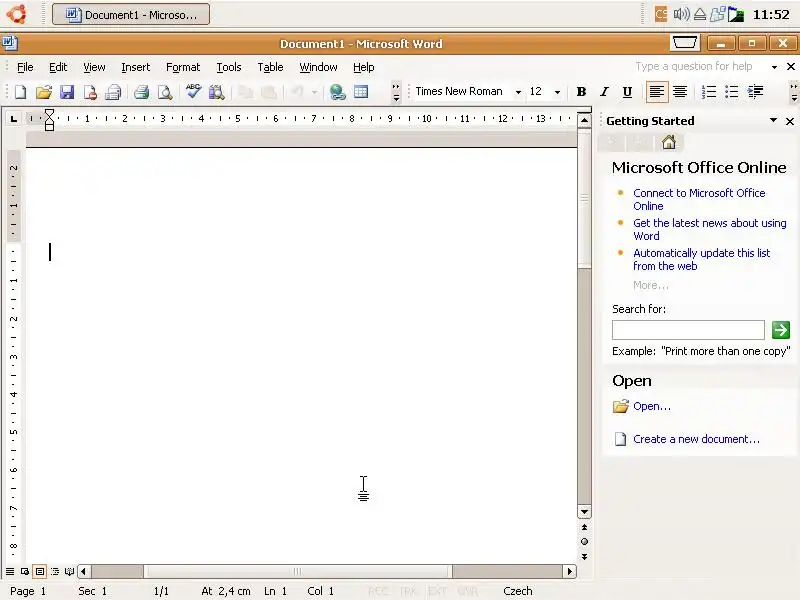Click Select Browse Object circle button
This screenshot has height=600, width=800.
(x=584, y=542)
